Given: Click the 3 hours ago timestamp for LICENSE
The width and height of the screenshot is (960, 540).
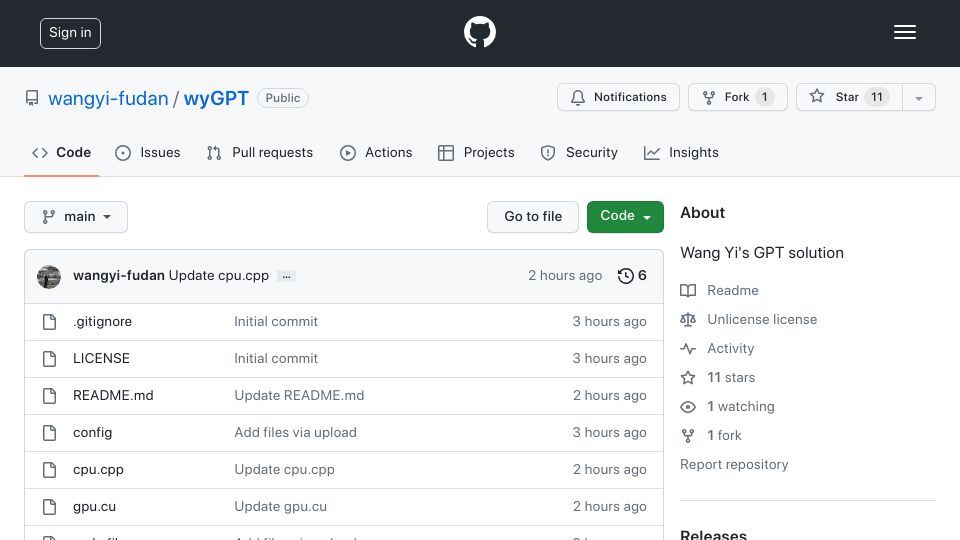Looking at the screenshot, I should [x=609, y=358].
